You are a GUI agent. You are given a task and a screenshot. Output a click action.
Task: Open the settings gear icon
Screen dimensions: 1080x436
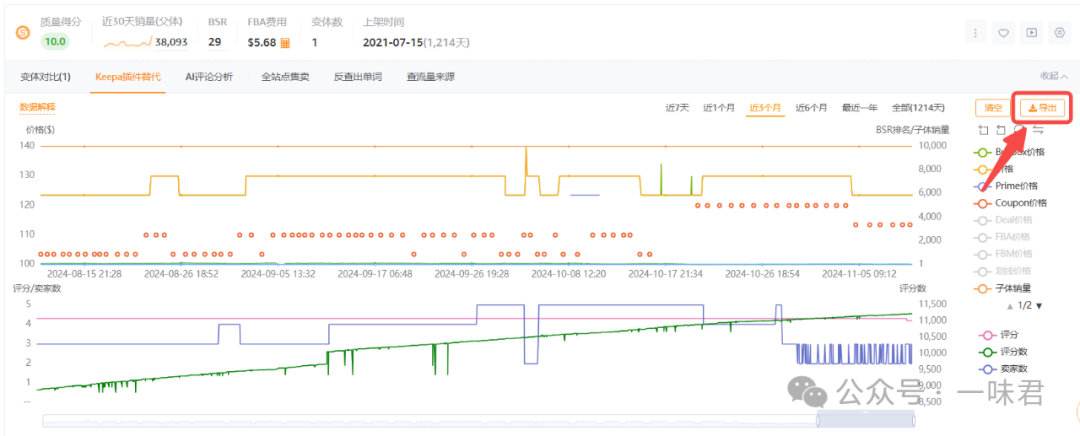tap(1060, 33)
